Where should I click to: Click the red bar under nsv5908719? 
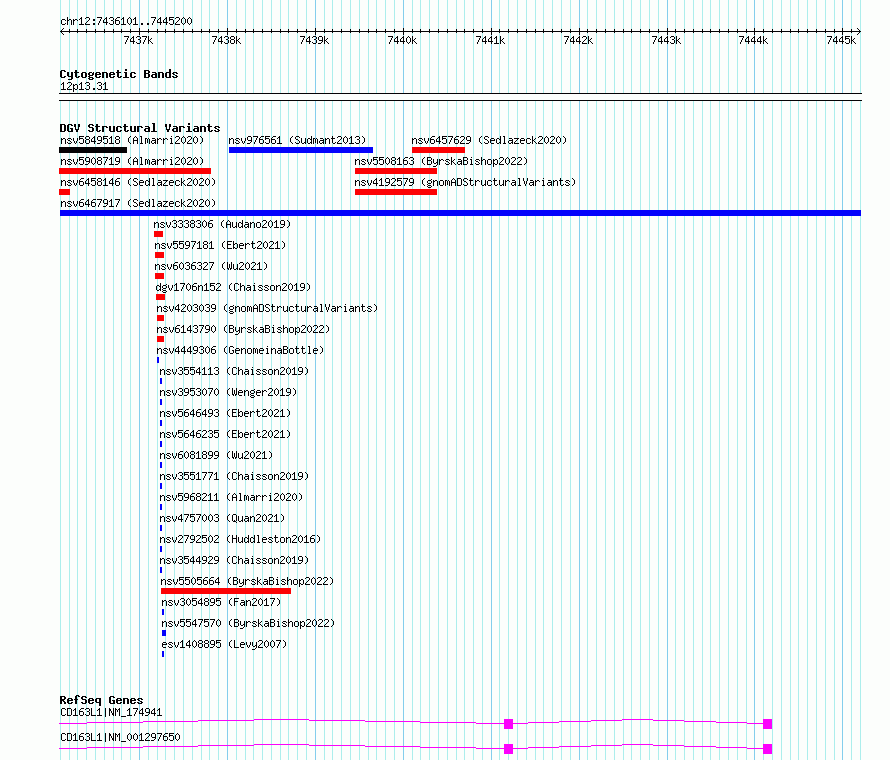[x=135, y=171]
